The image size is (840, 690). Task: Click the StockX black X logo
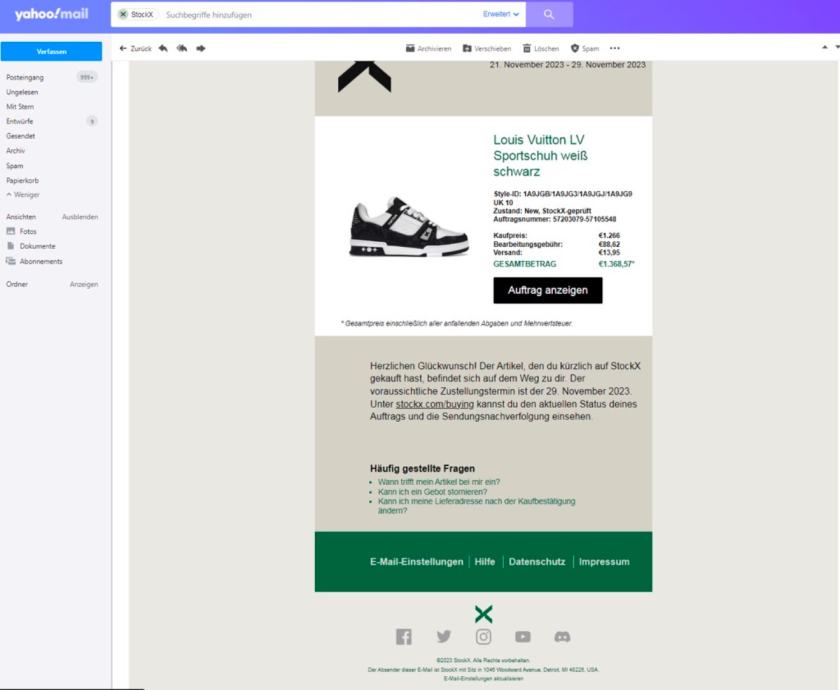coord(364,77)
